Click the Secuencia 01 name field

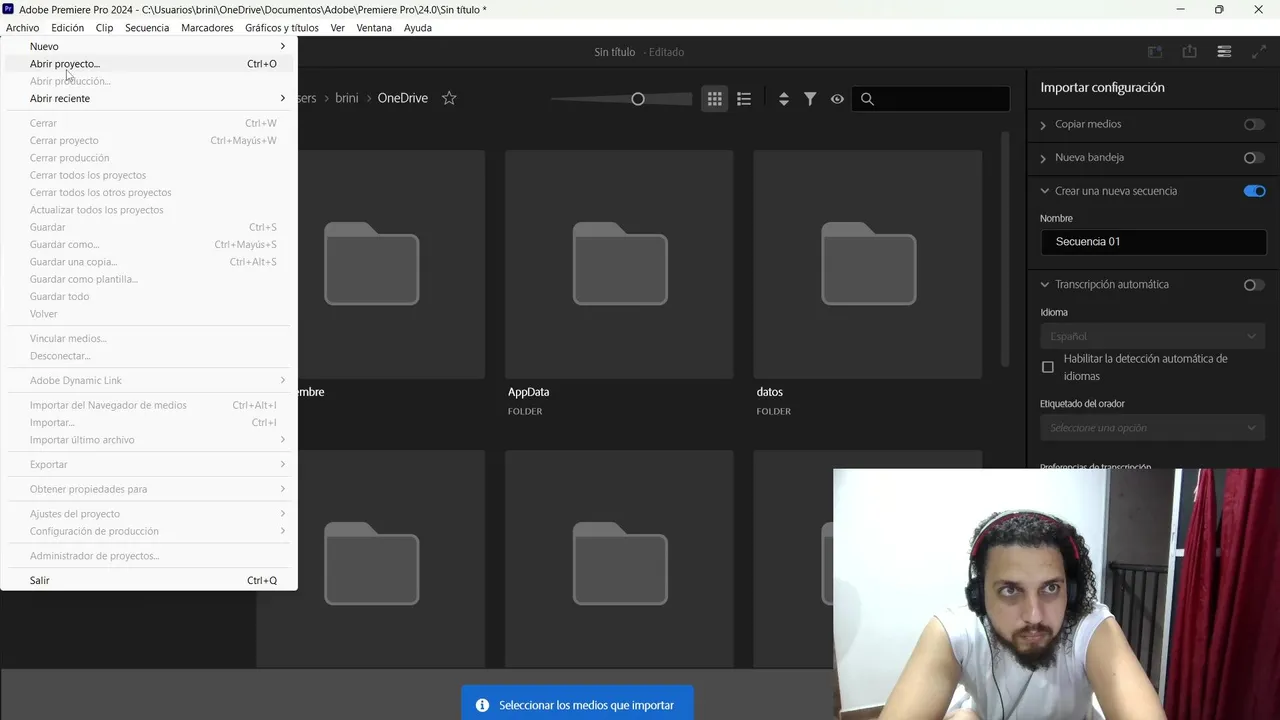1153,242
